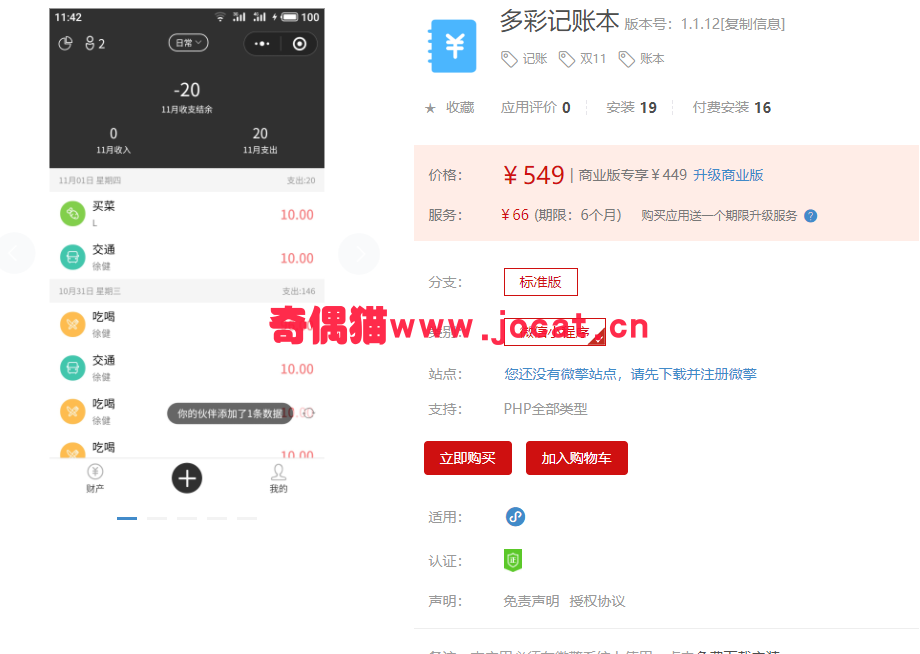Click the 多彩记账本 blue app logo
This screenshot has height=654, width=920.
point(452,46)
